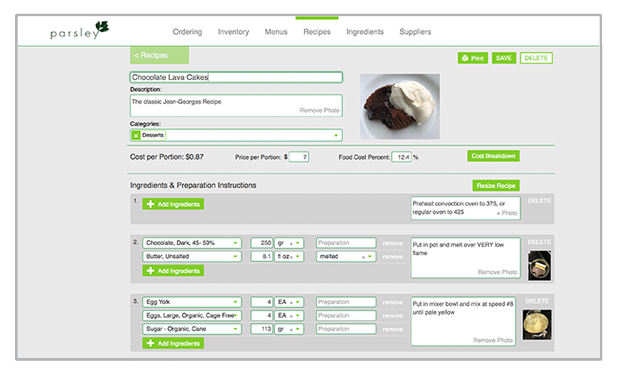The width and height of the screenshot is (622, 378).
Task: Expand the melted preparation dropdown
Action: point(370,257)
